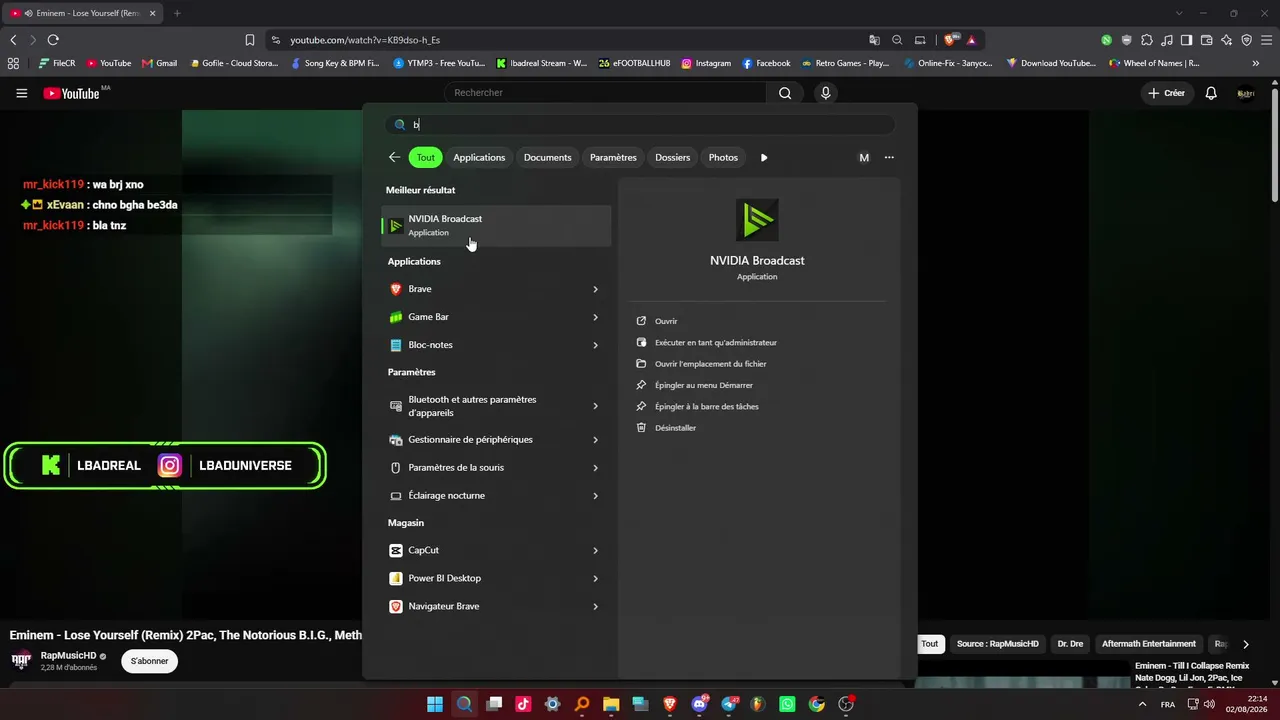The height and width of the screenshot is (720, 1280).
Task: Switch to Photos search filter
Action: 723,157
